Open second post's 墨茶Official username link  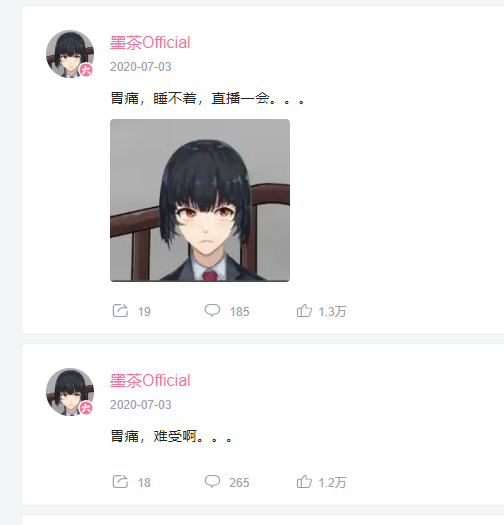pyautogui.click(x=150, y=381)
